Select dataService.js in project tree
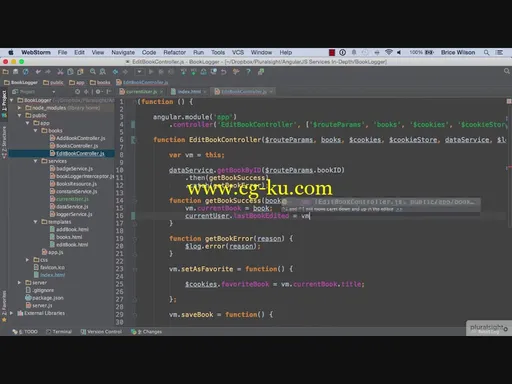The width and height of the screenshot is (512, 384). (x=69, y=207)
